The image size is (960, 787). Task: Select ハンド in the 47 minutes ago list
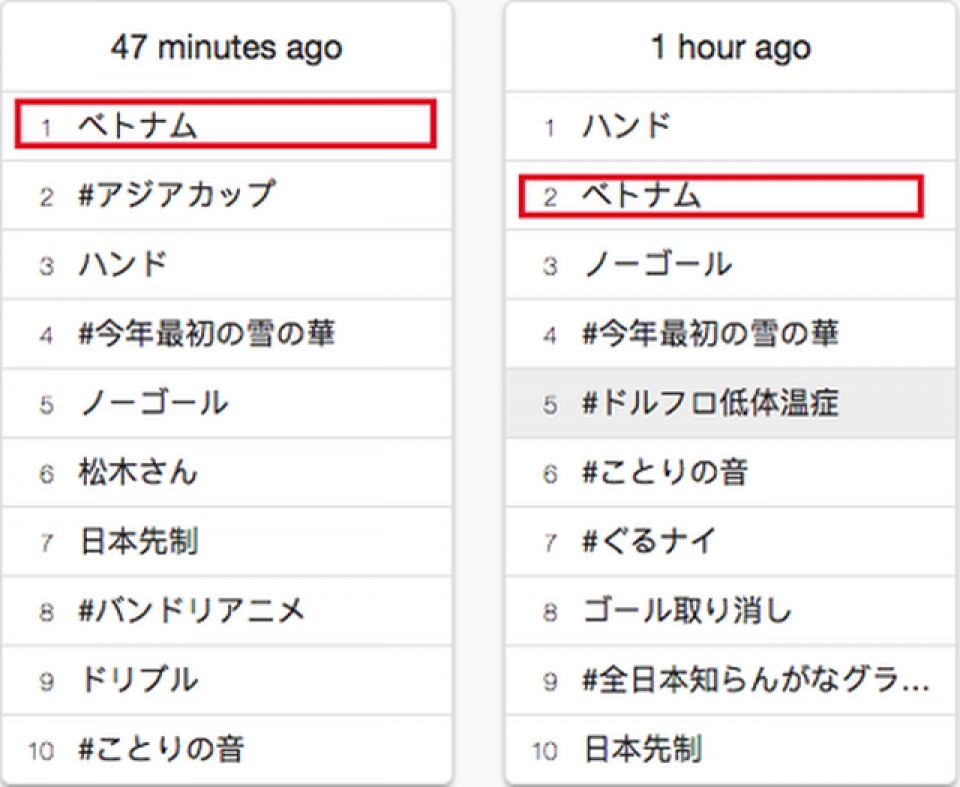pos(123,265)
